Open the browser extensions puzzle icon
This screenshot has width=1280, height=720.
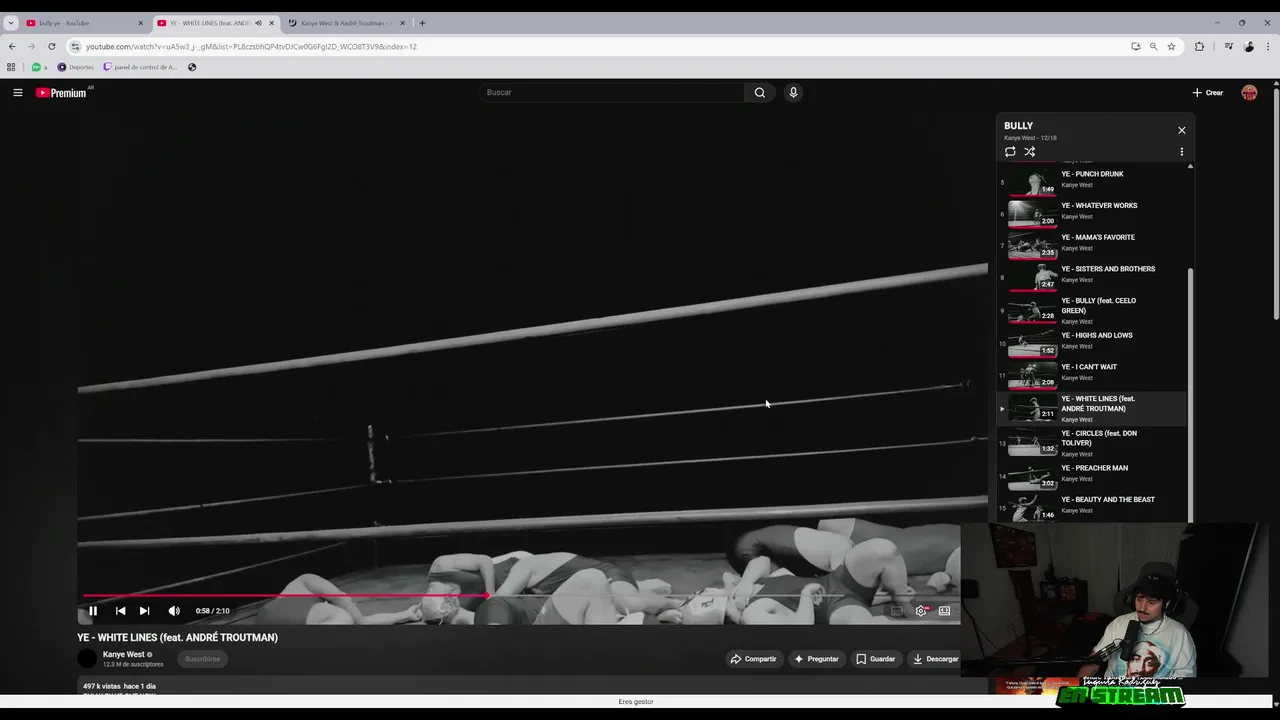click(1199, 46)
